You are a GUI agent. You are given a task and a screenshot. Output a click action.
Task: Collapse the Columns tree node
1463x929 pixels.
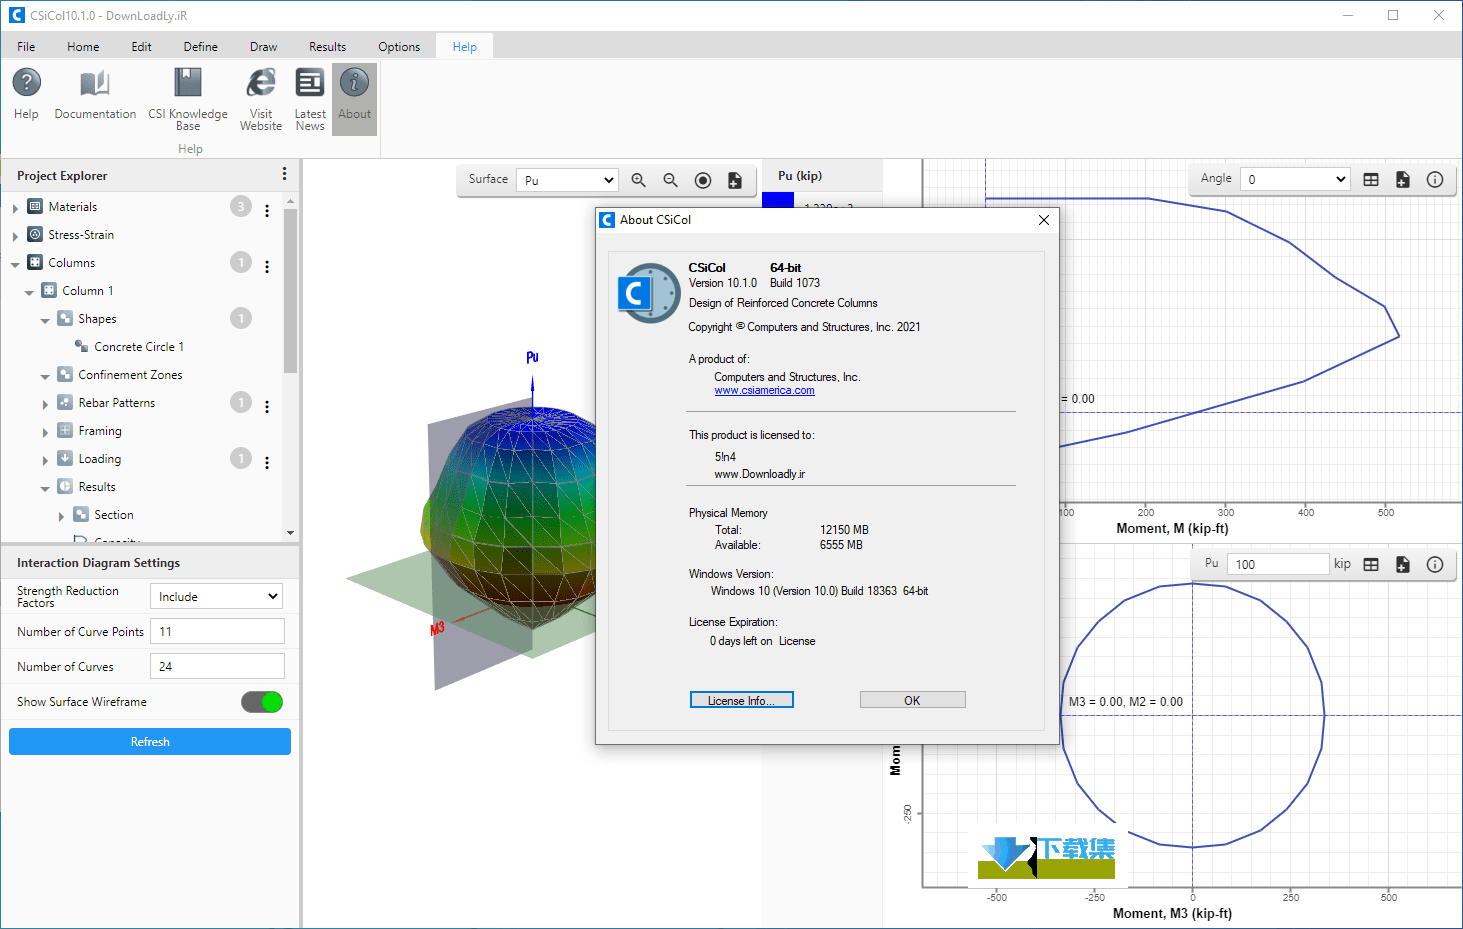15,264
